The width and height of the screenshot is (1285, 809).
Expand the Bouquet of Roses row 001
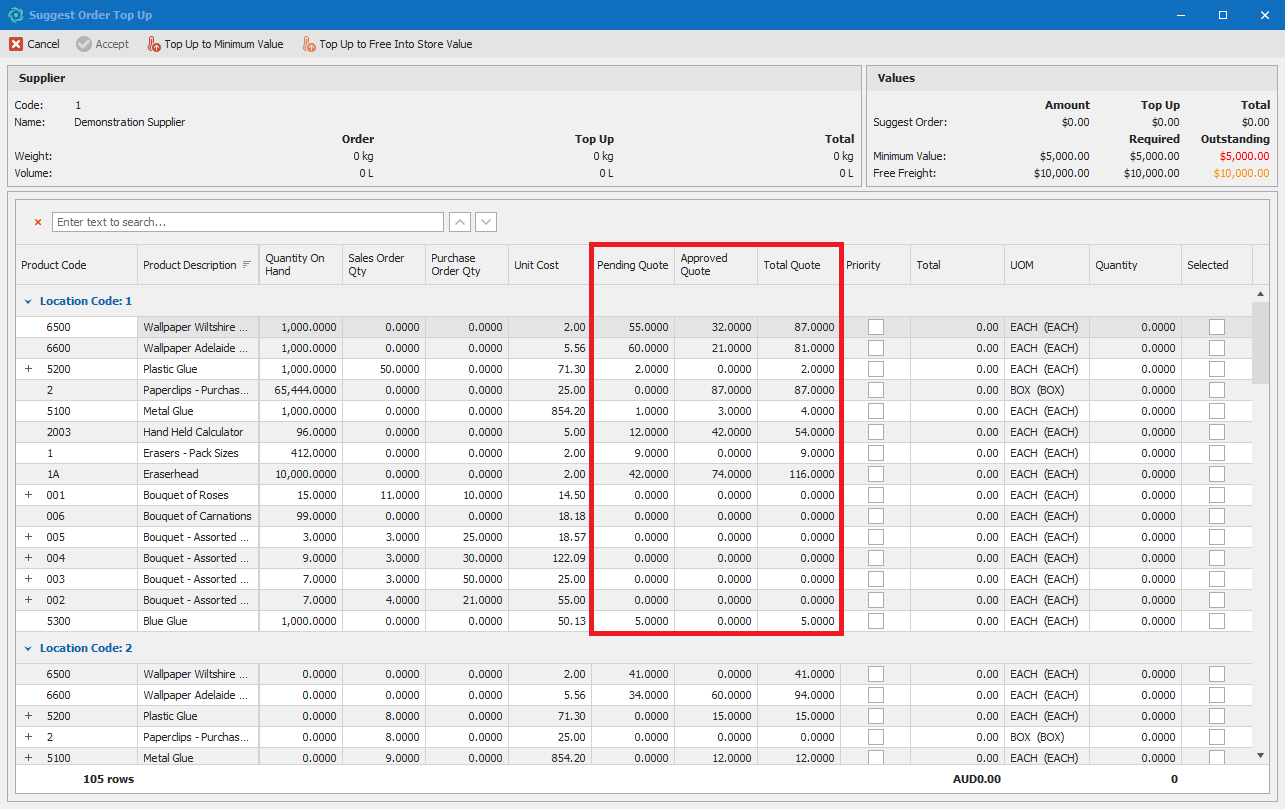28,495
